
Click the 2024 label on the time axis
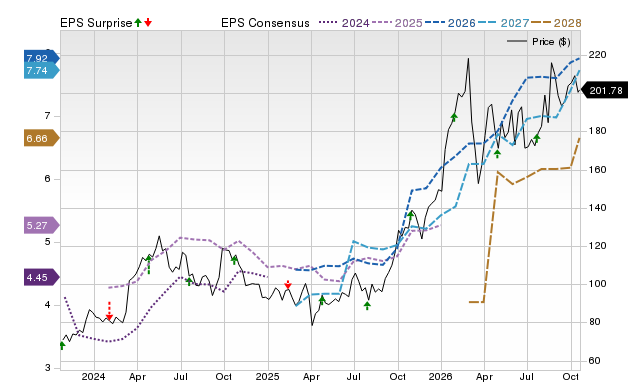[x=93, y=376]
